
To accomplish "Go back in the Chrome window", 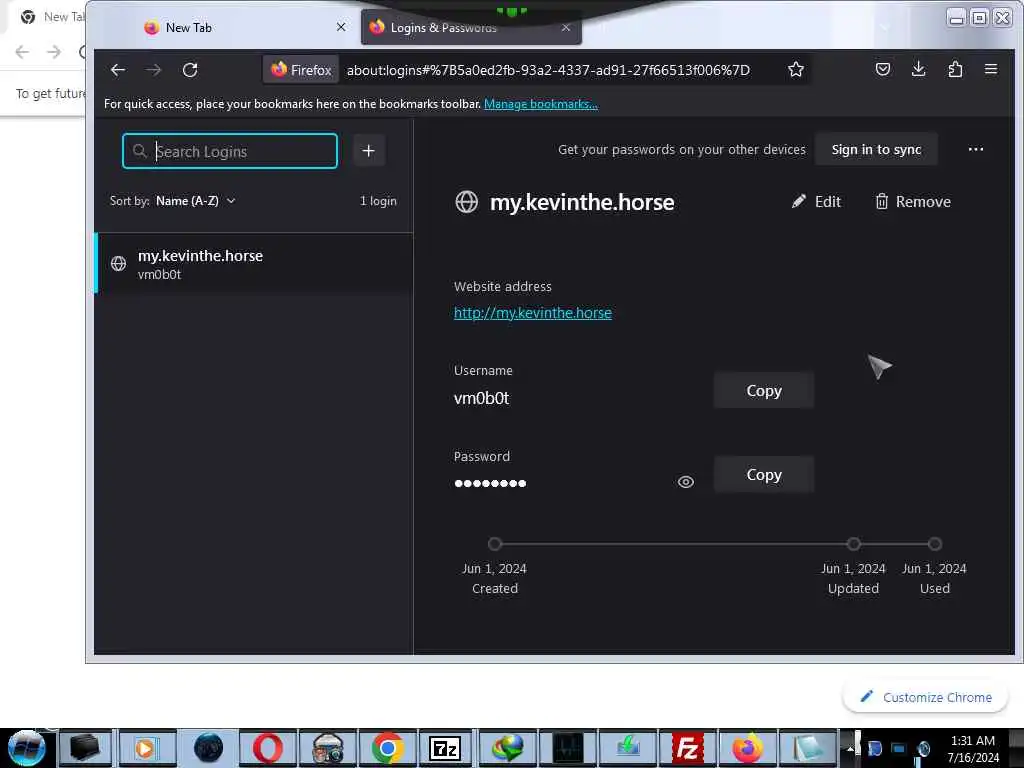I will click(22, 52).
